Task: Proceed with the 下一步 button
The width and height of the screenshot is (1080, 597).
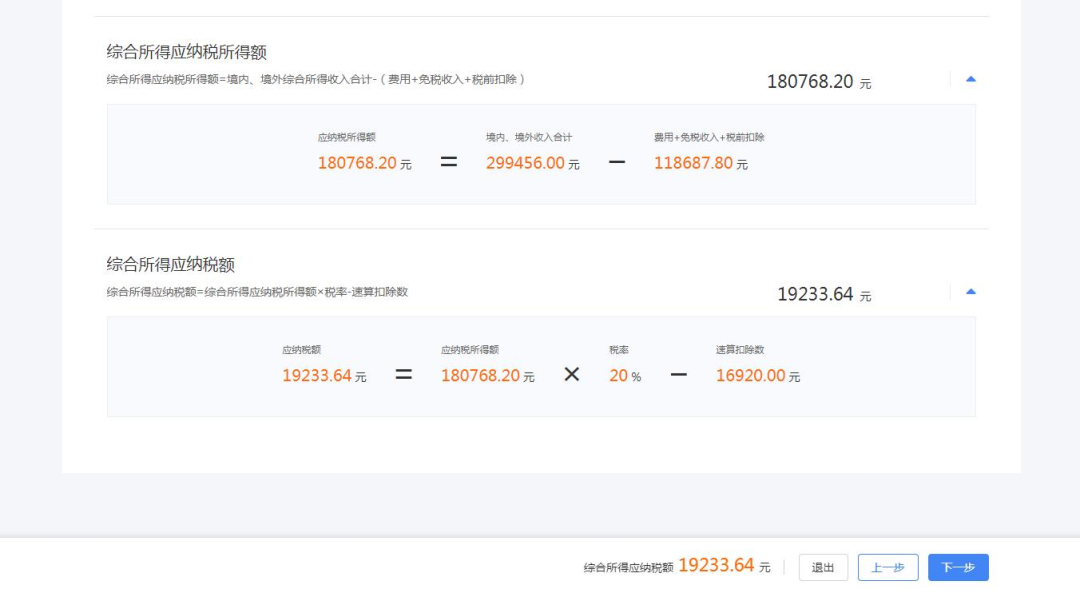Action: [x=958, y=567]
